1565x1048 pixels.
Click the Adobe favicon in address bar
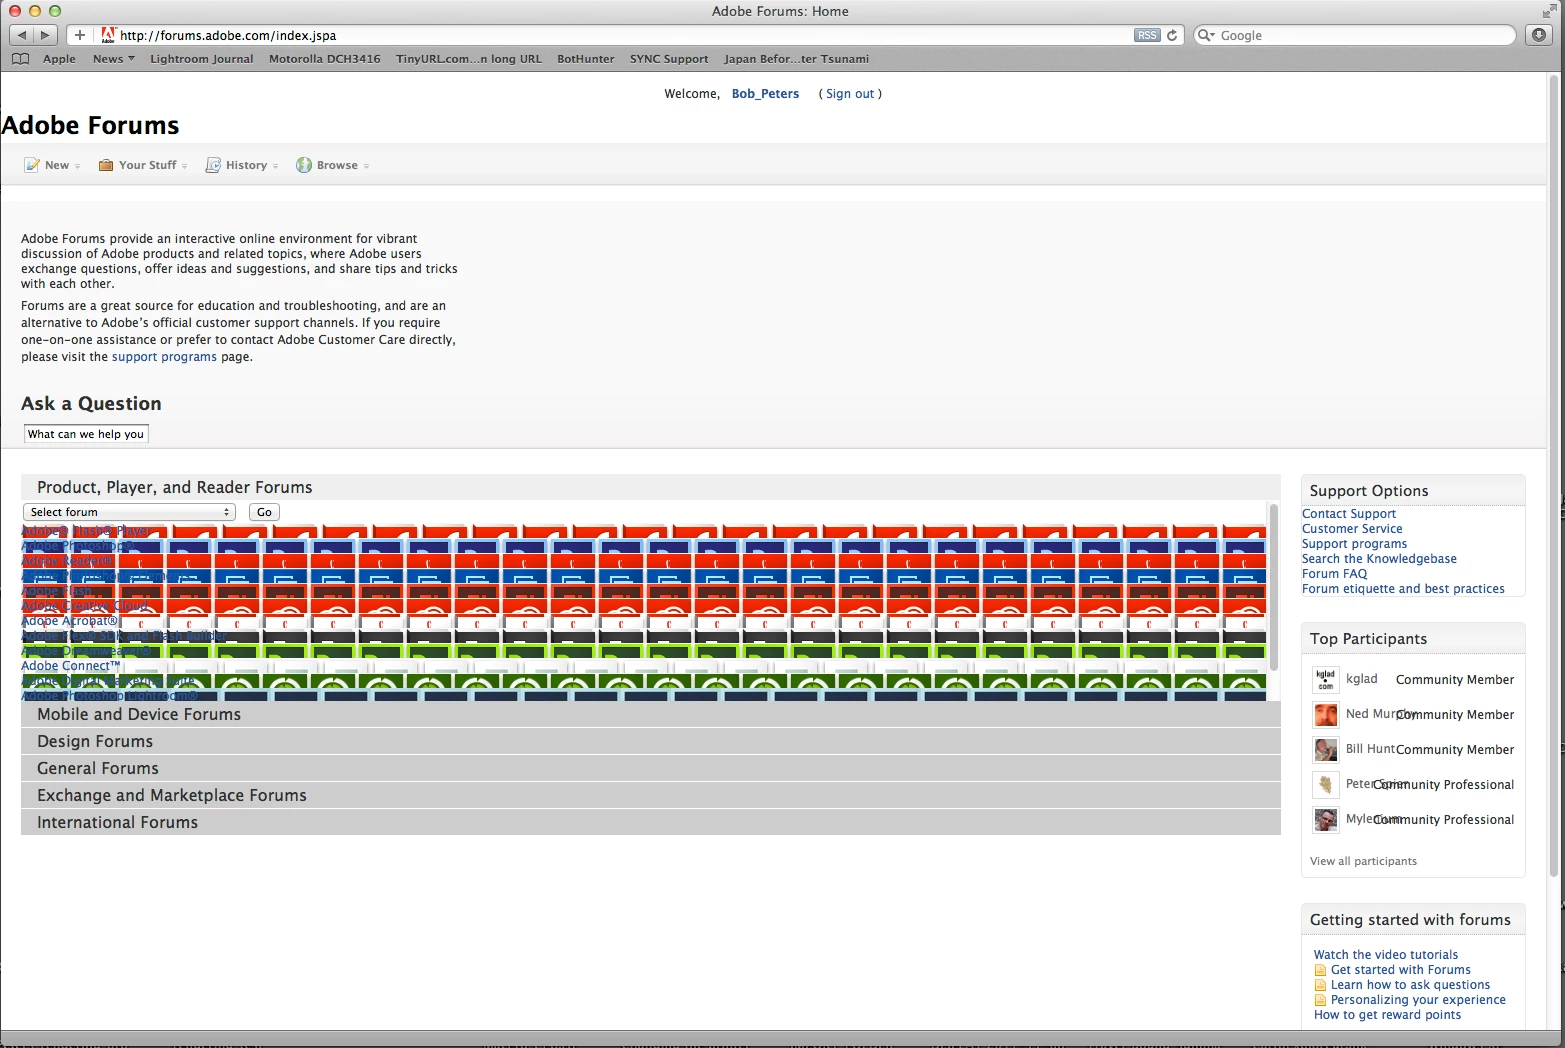[x=108, y=35]
